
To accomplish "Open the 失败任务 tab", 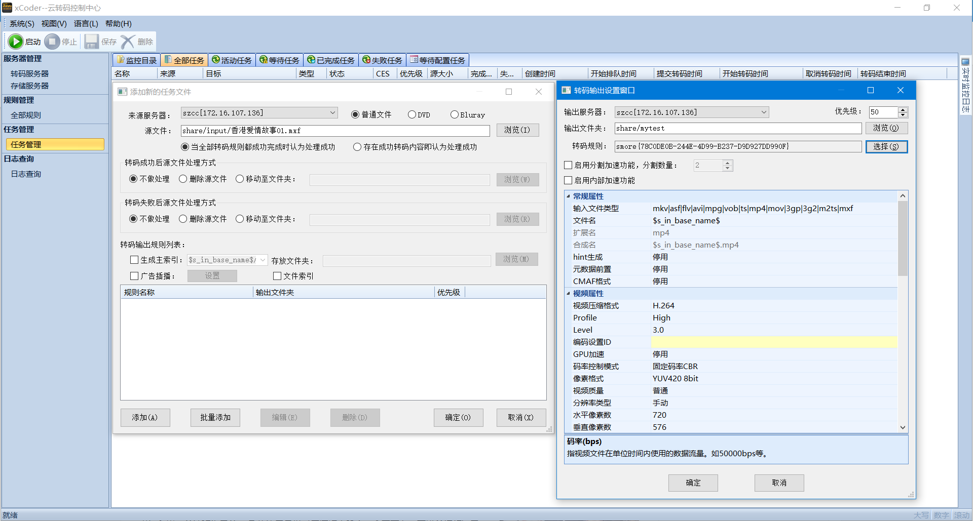I will pyautogui.click(x=382, y=60).
